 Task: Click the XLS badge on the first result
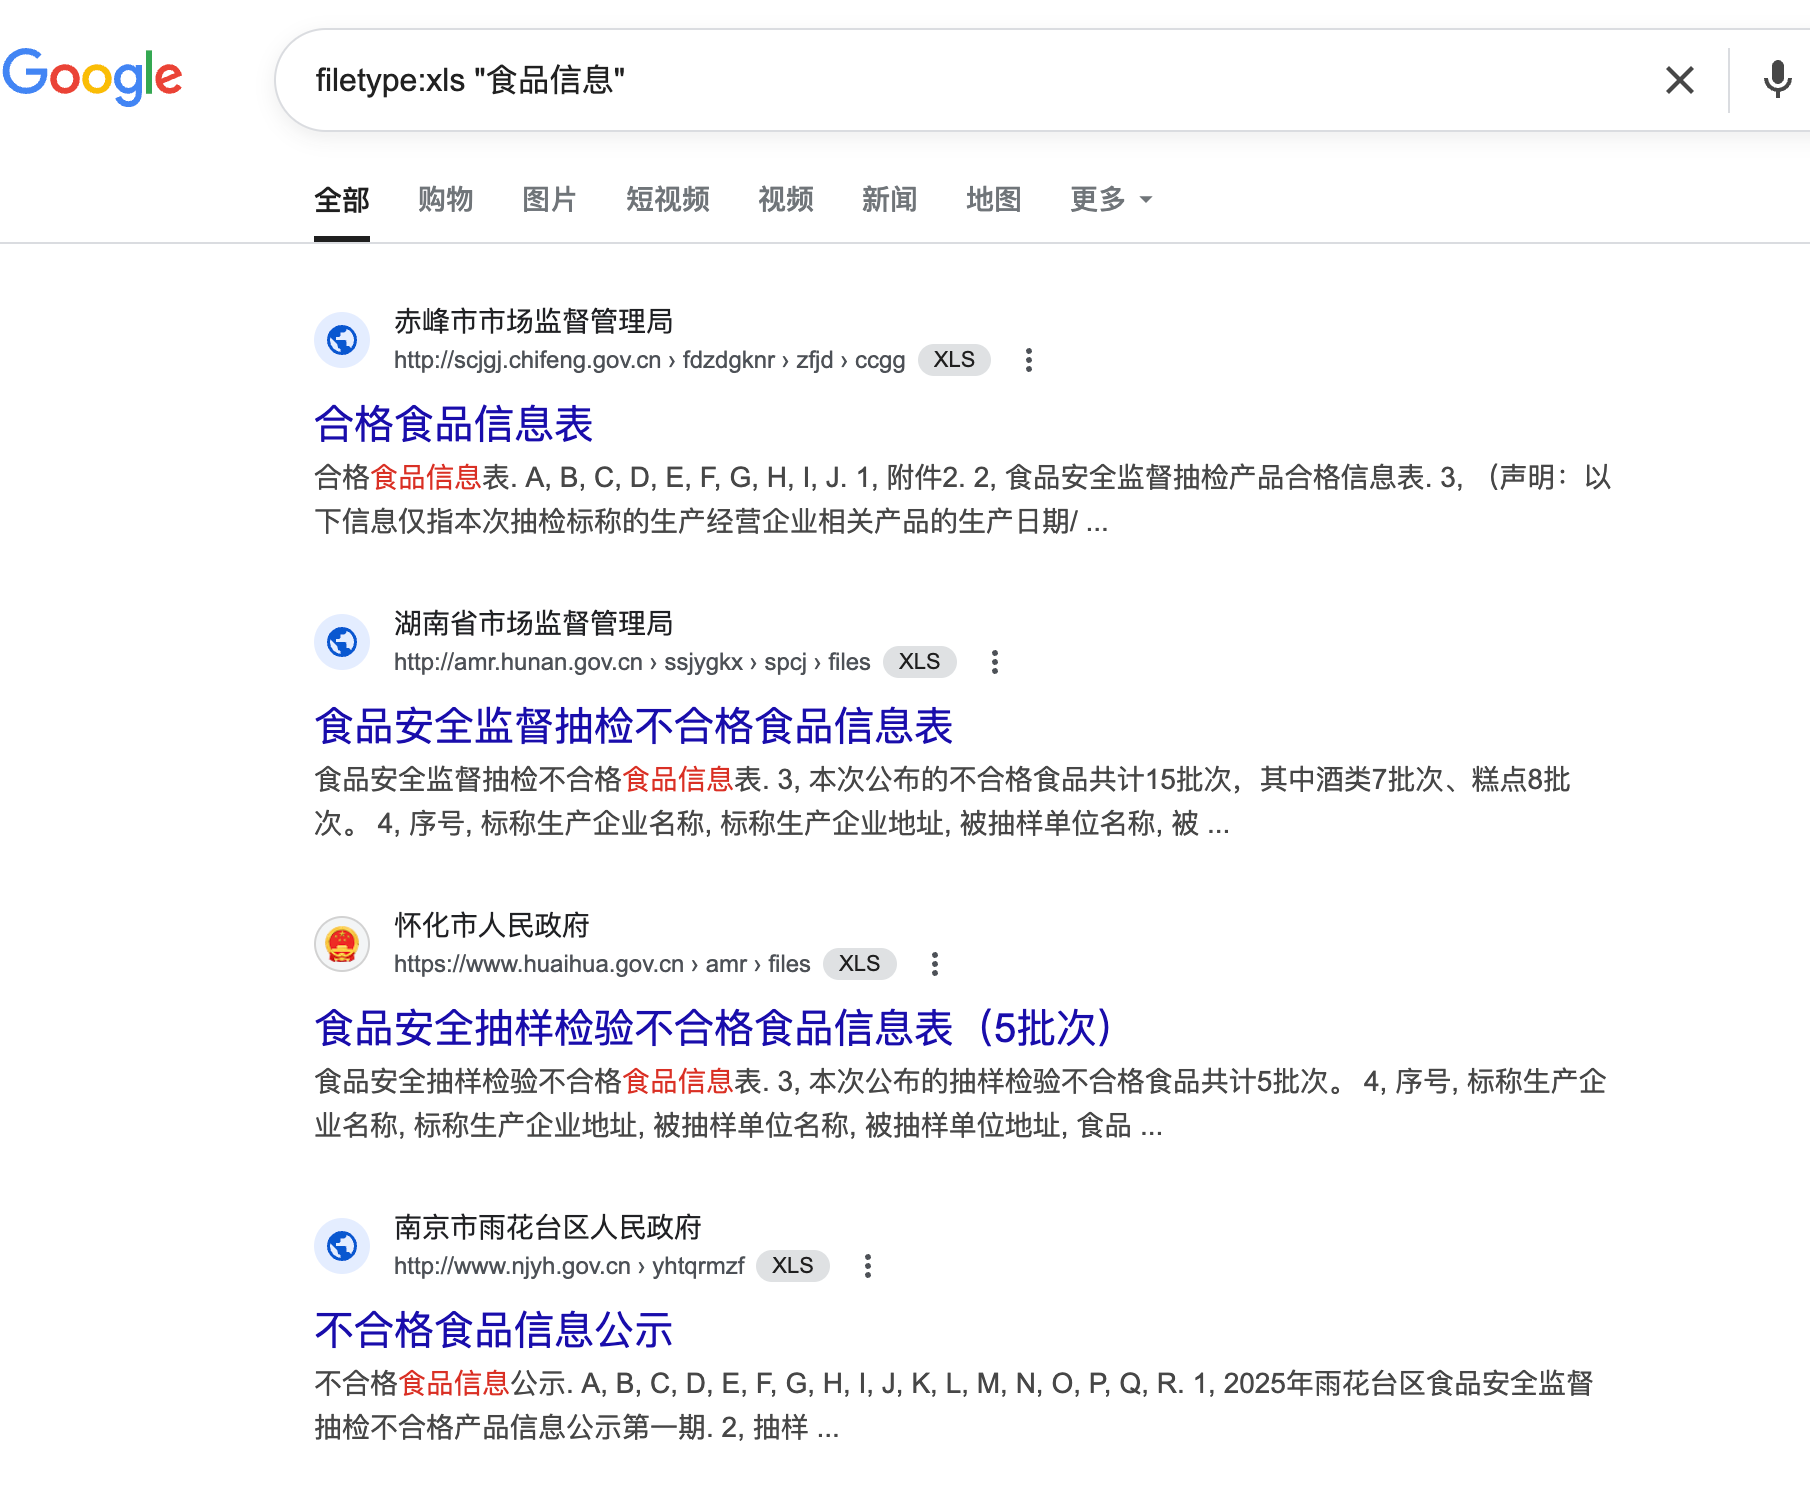tap(954, 360)
